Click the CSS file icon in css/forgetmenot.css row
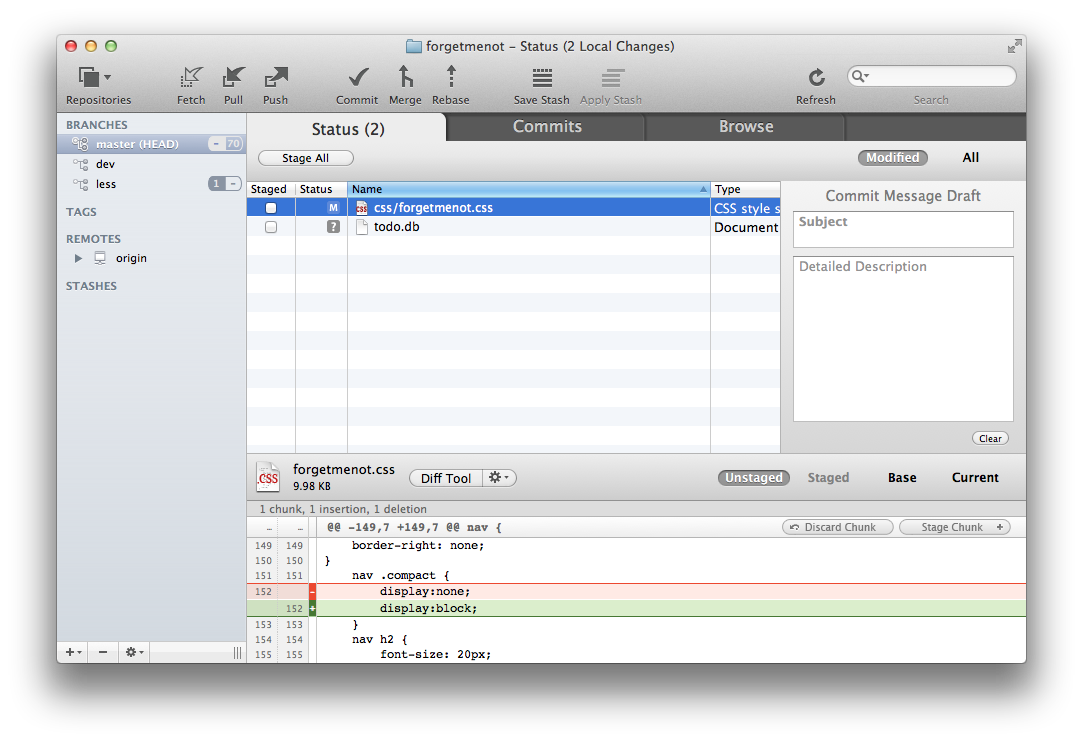1083x742 pixels. (361, 208)
